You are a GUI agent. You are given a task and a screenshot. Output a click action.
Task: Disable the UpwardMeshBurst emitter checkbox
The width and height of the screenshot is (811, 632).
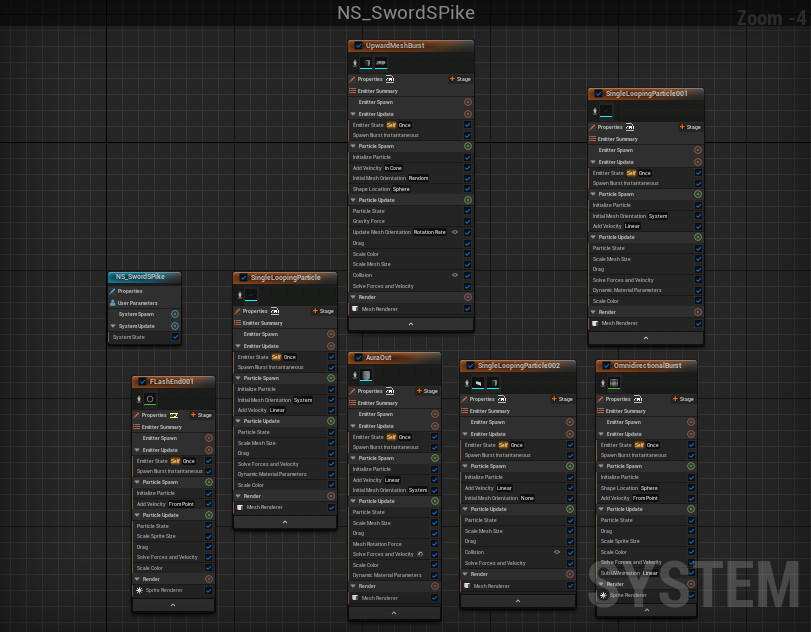point(358,46)
